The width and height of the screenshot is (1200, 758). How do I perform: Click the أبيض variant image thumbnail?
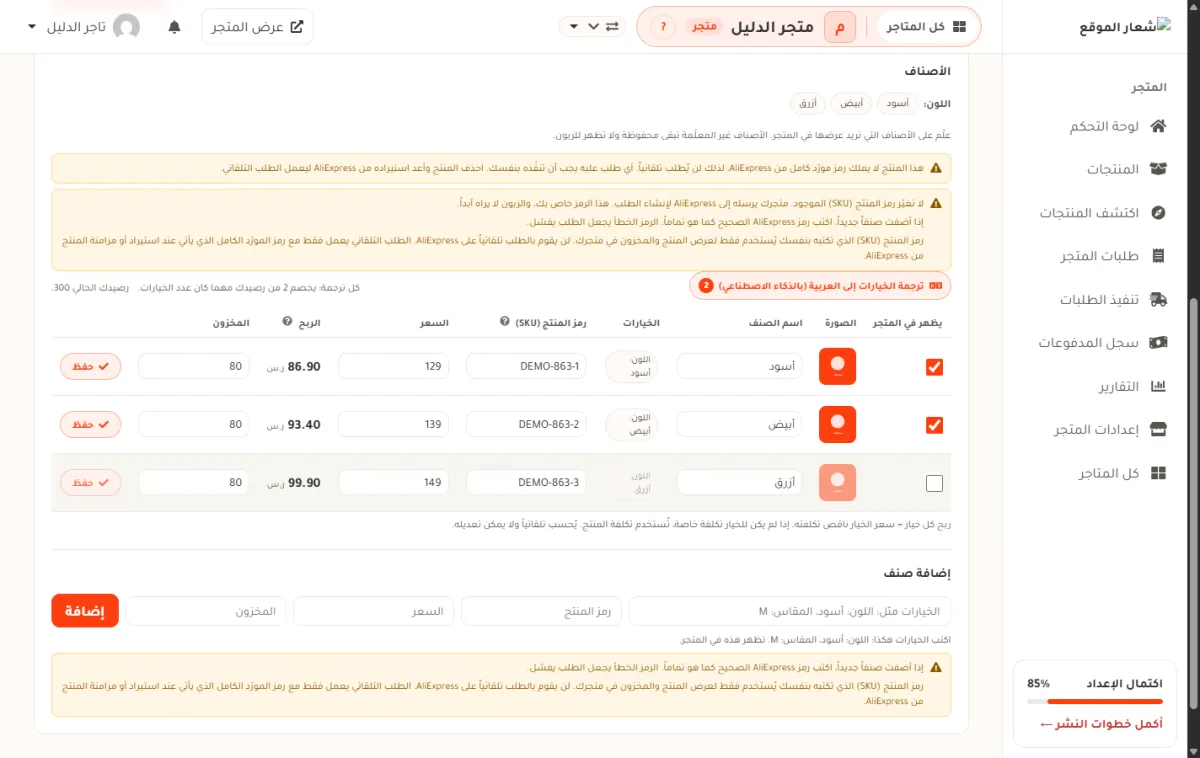(837, 425)
